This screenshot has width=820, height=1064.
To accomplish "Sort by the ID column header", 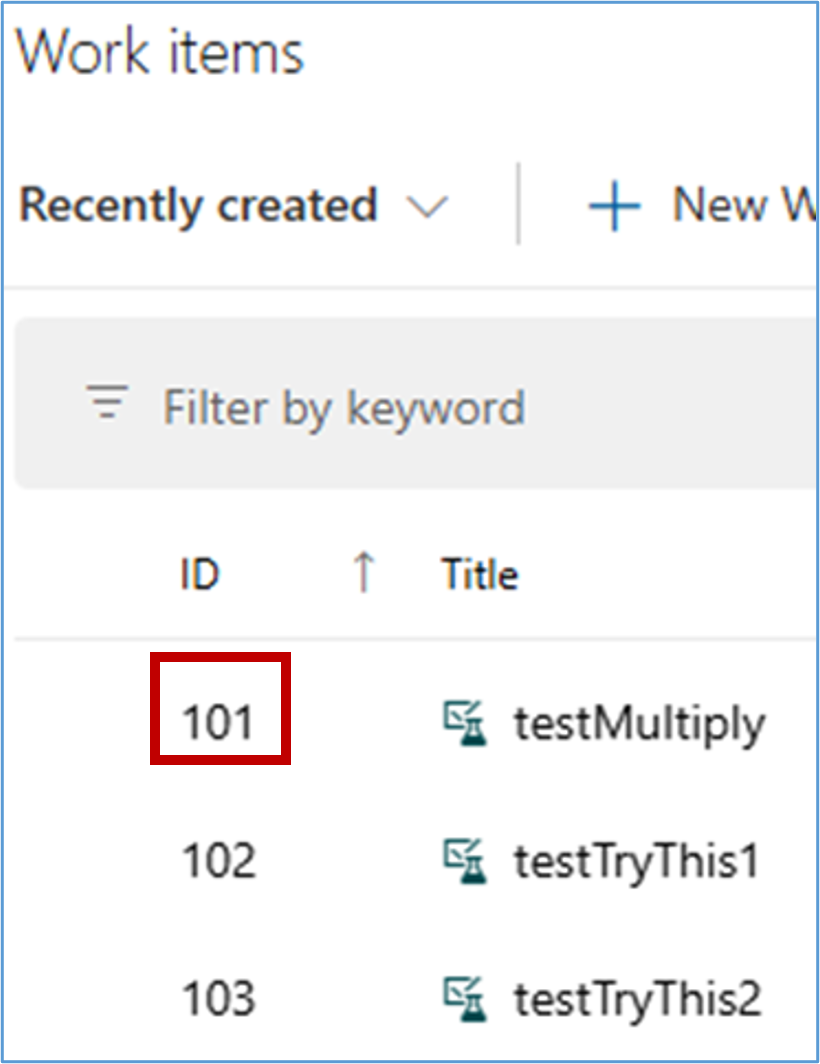I will (200, 575).
